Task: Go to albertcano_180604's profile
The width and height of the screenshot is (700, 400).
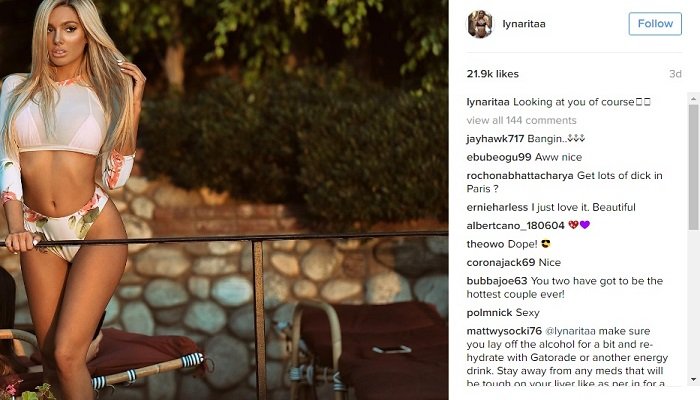Action: point(515,225)
